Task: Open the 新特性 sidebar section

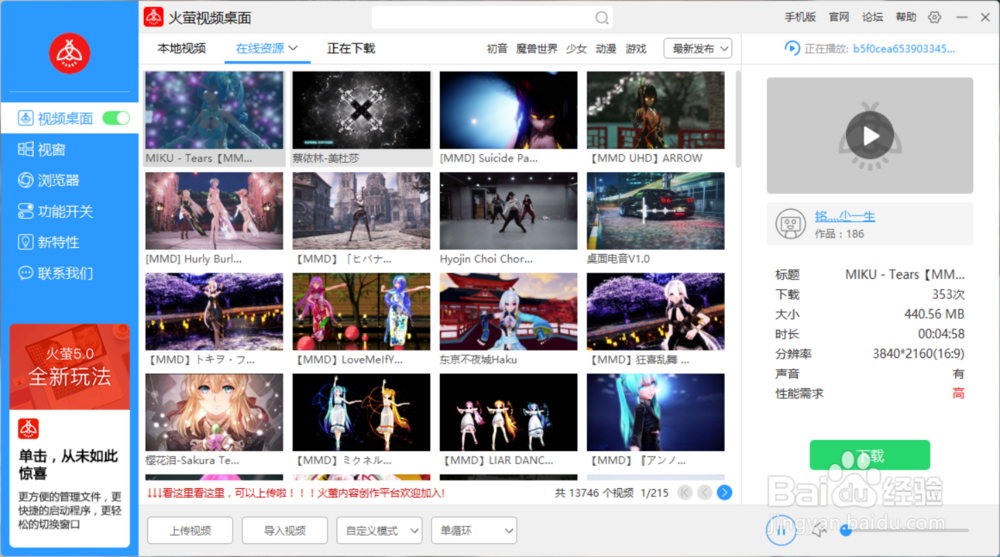Action: pyautogui.click(x=48, y=242)
